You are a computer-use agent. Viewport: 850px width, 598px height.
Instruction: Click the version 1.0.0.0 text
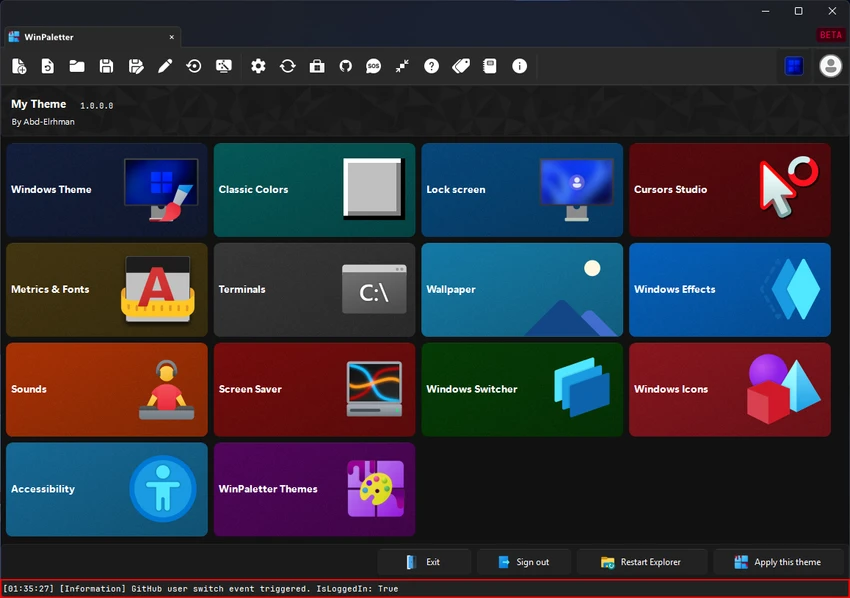(96, 106)
